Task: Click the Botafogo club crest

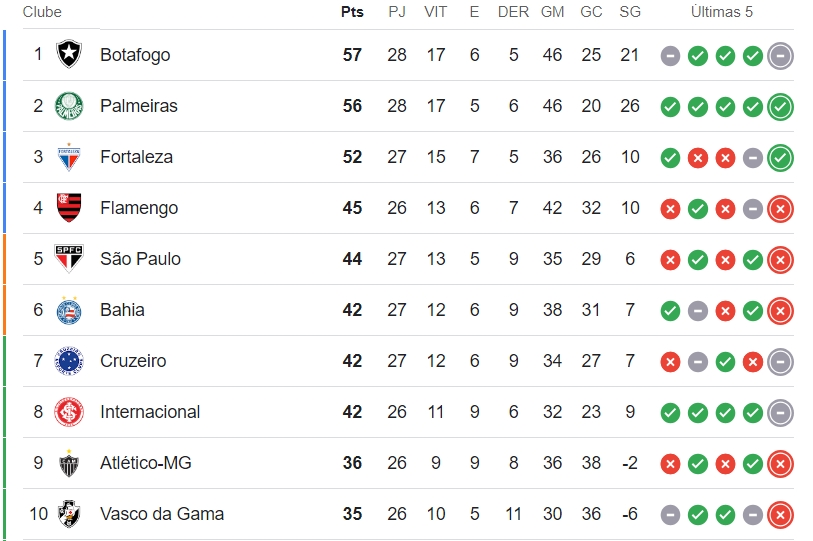Action: [x=69, y=54]
